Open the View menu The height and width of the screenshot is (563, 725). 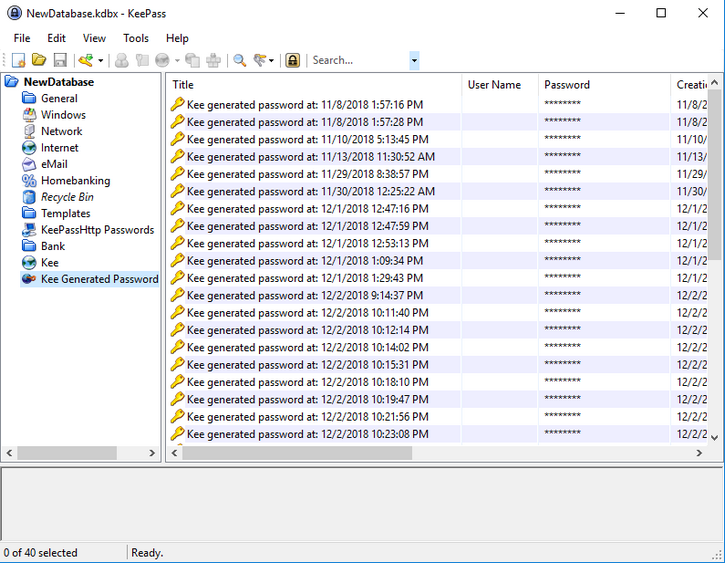tap(94, 38)
